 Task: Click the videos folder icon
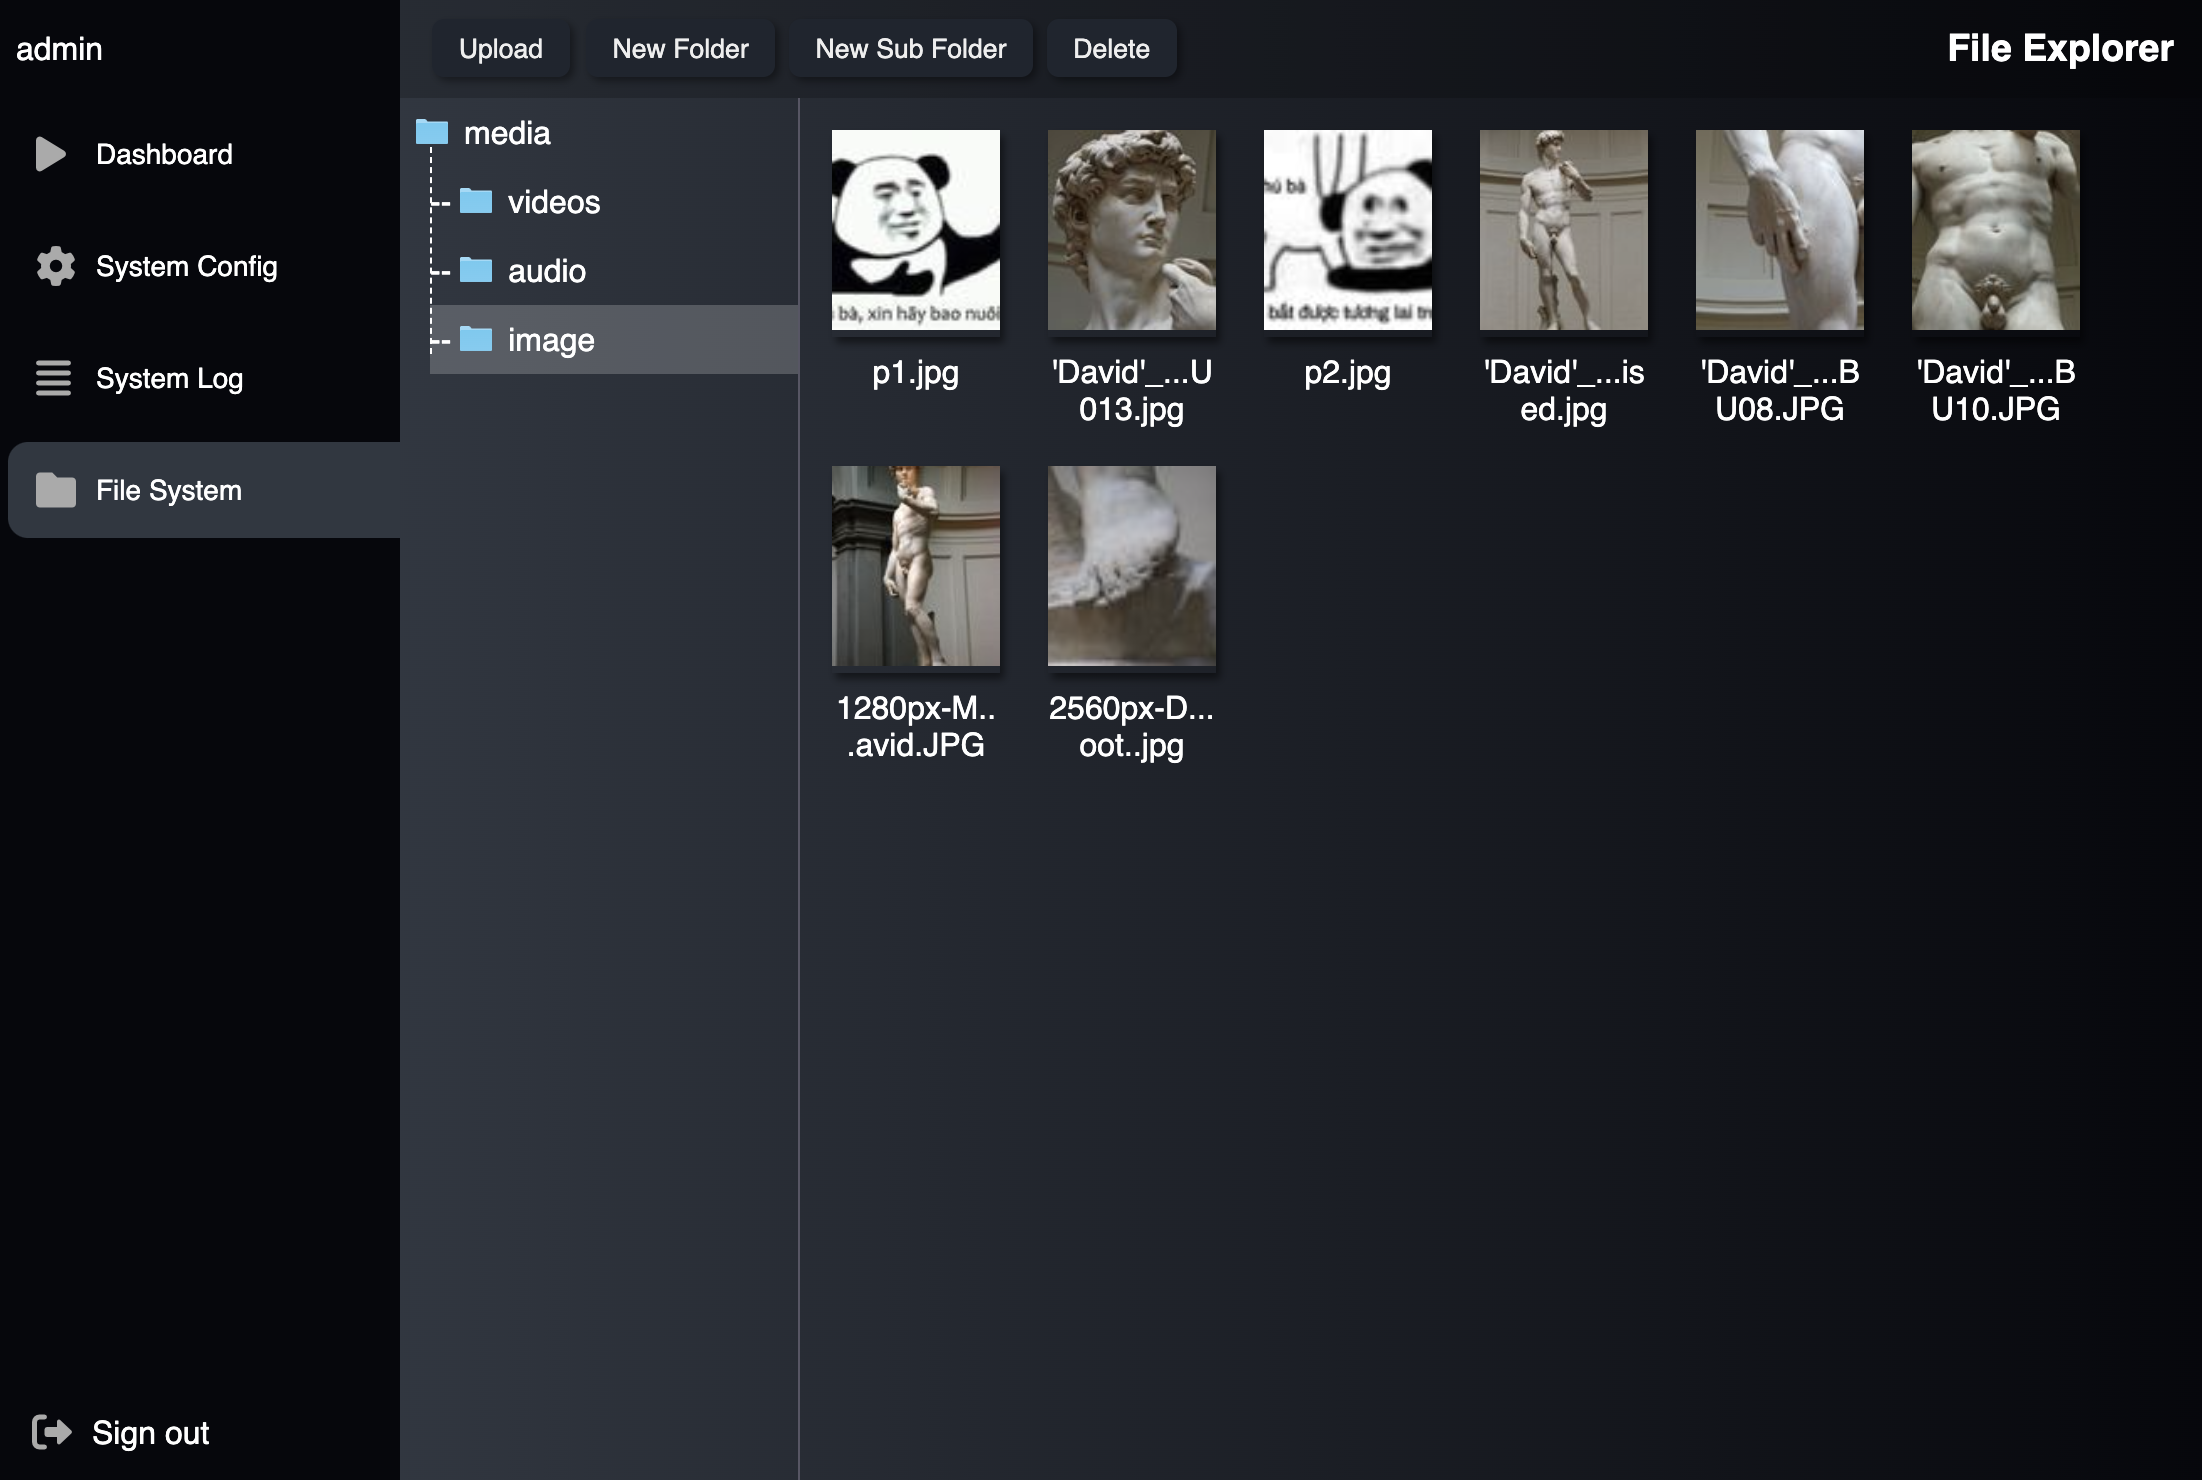(476, 202)
